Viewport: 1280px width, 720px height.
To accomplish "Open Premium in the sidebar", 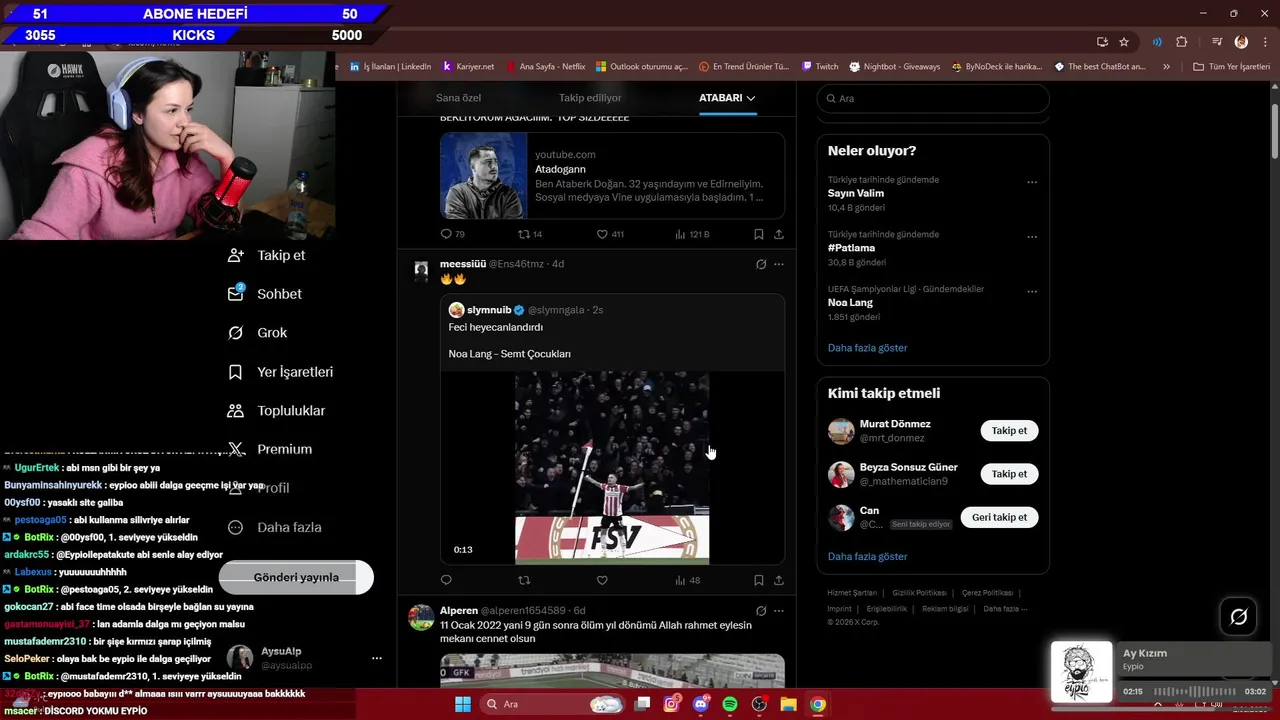I will tap(270, 450).
